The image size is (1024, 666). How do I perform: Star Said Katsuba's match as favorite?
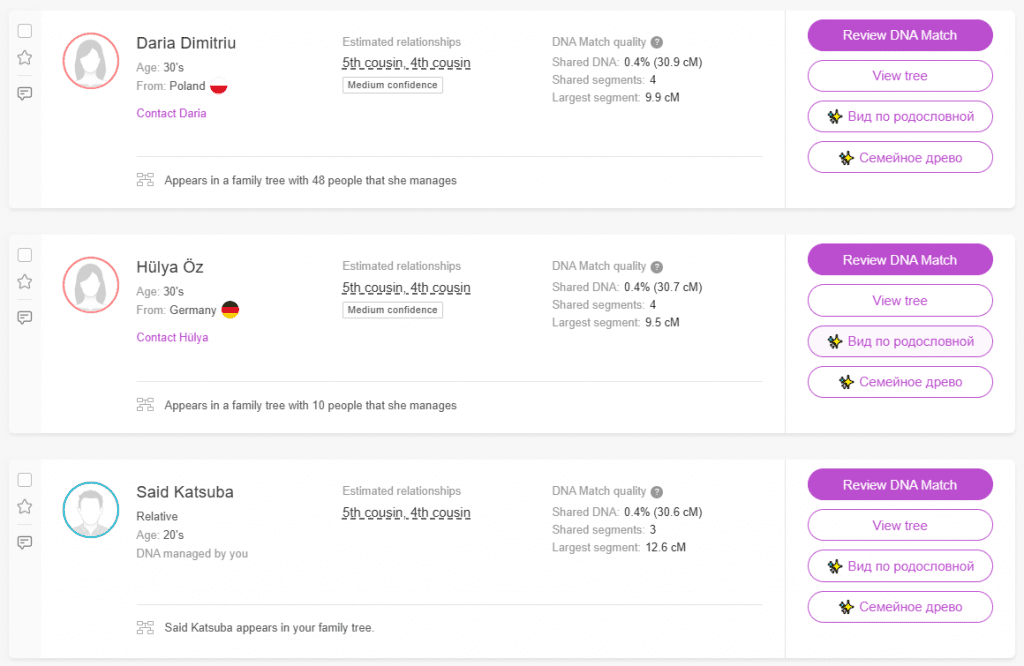(25, 507)
